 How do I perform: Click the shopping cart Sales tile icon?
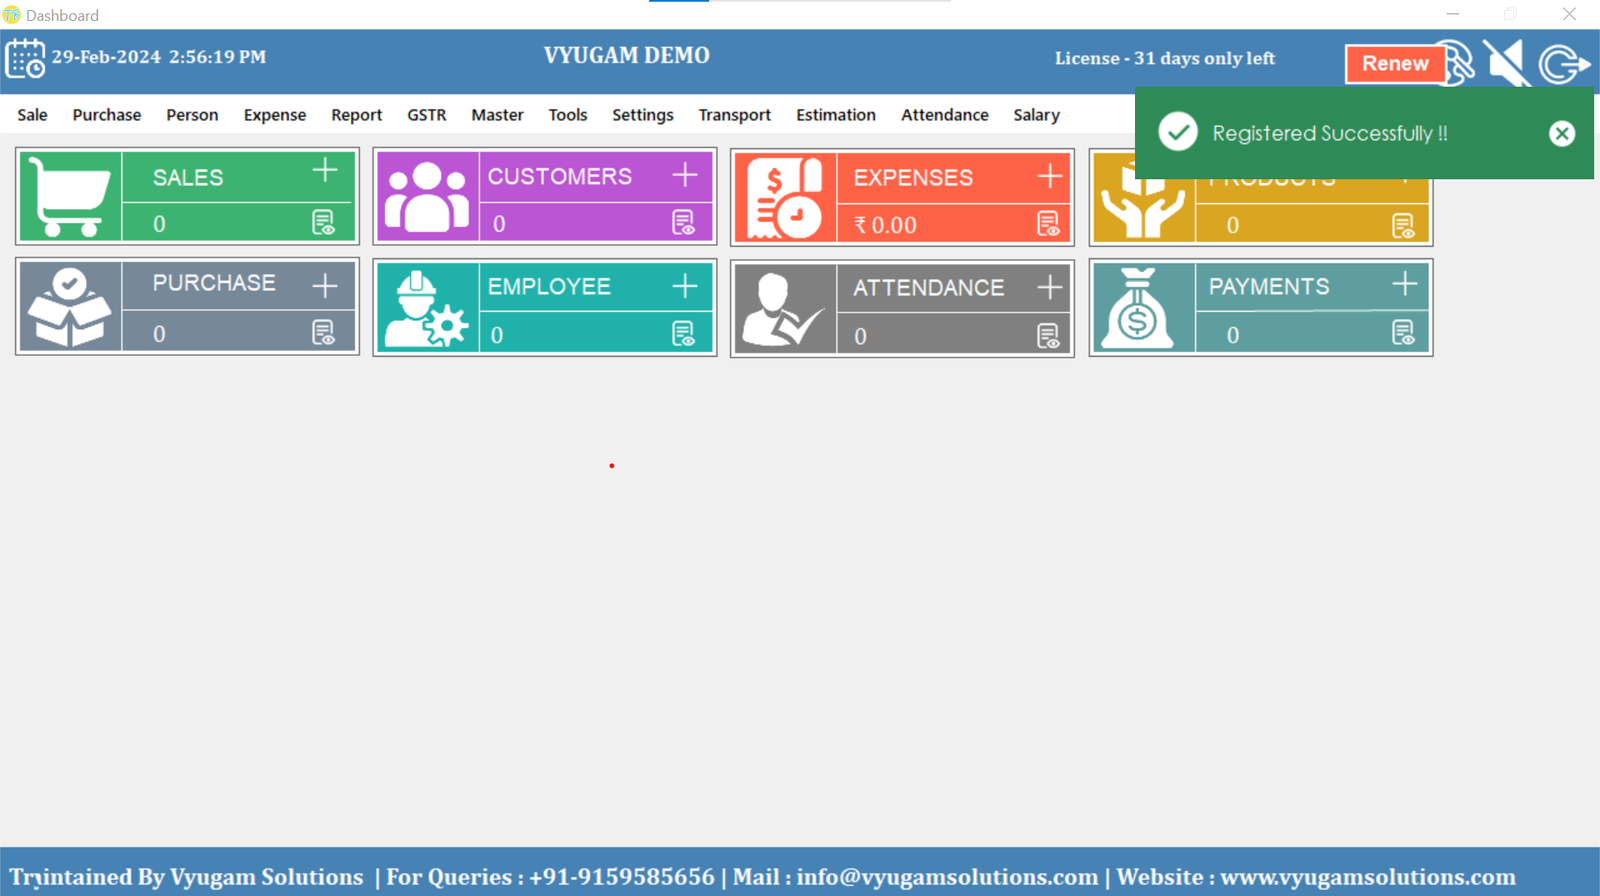70,197
